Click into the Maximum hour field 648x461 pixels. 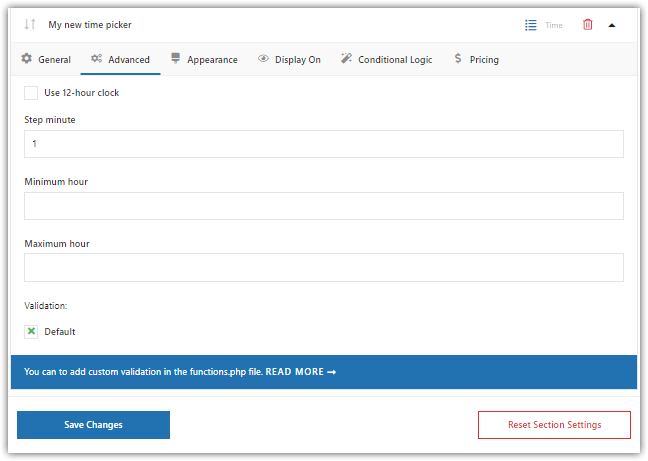point(324,268)
